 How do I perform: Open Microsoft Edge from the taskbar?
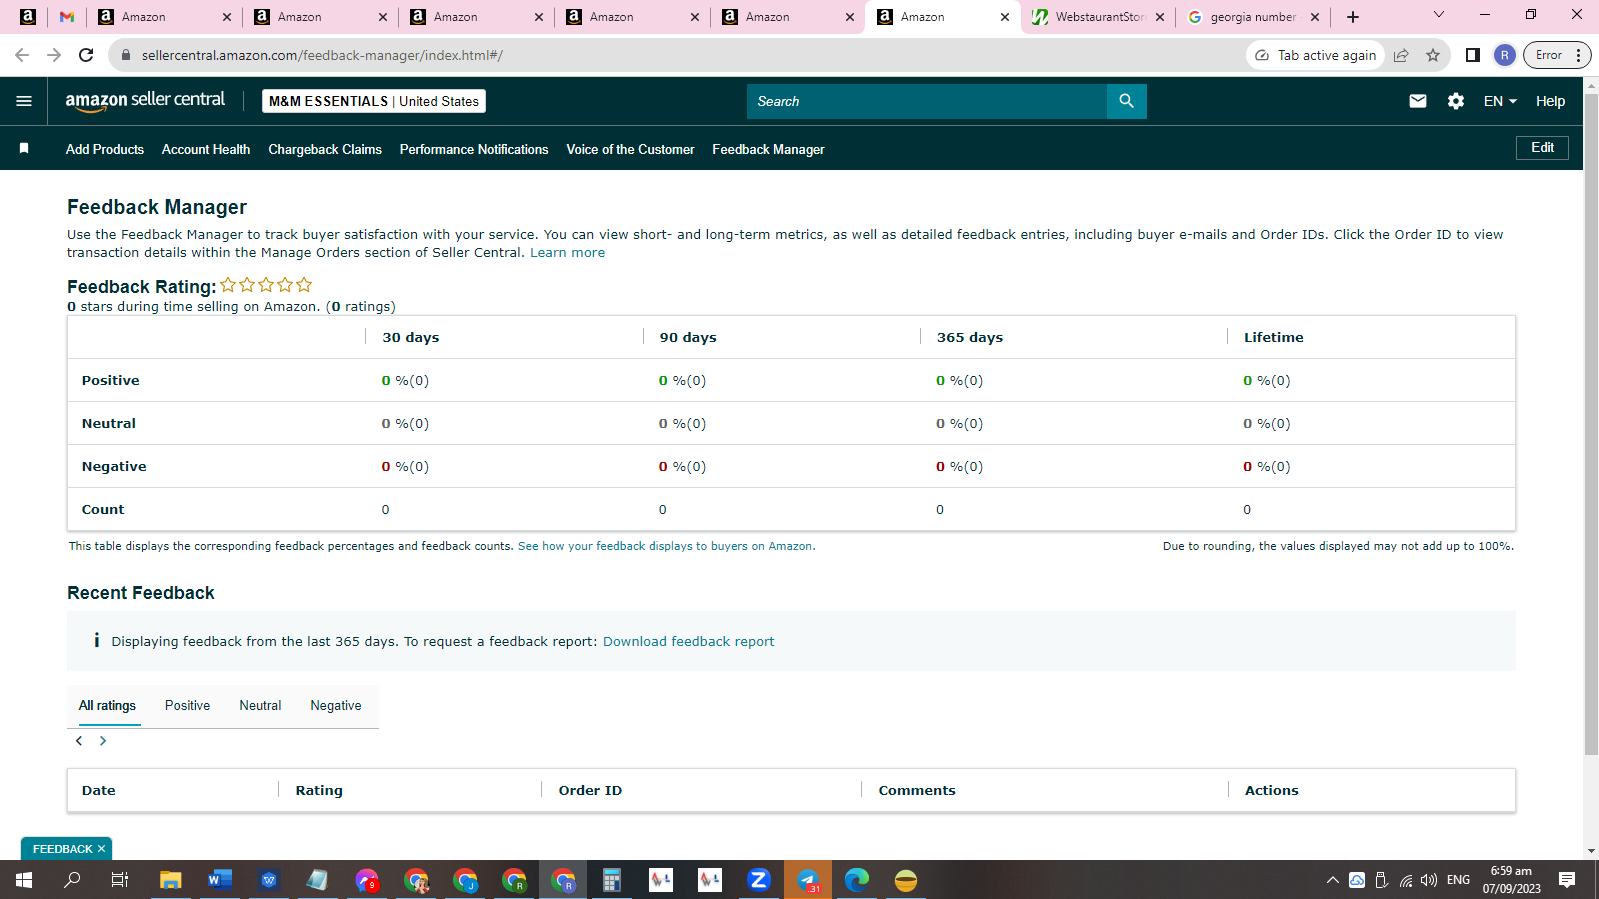coord(857,880)
